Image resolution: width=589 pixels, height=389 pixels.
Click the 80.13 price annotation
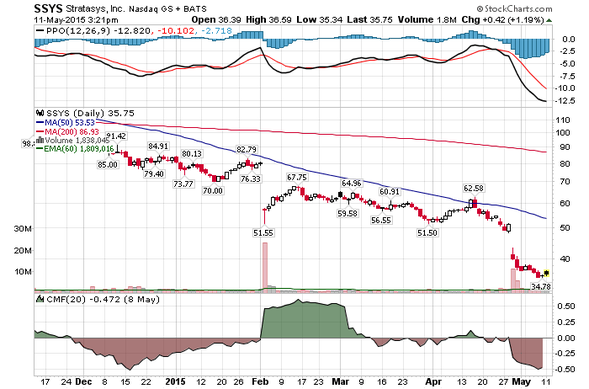[192, 154]
